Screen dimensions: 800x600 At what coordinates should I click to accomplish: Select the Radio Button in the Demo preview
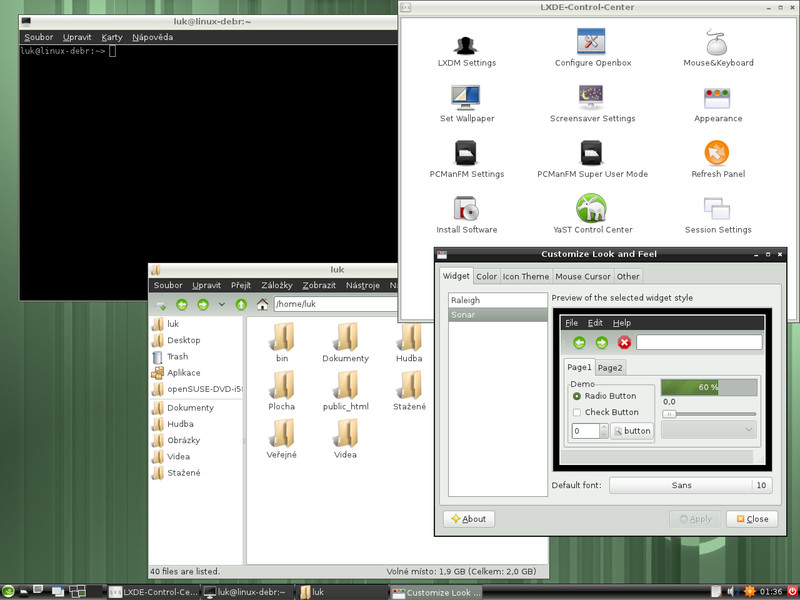[605, 396]
